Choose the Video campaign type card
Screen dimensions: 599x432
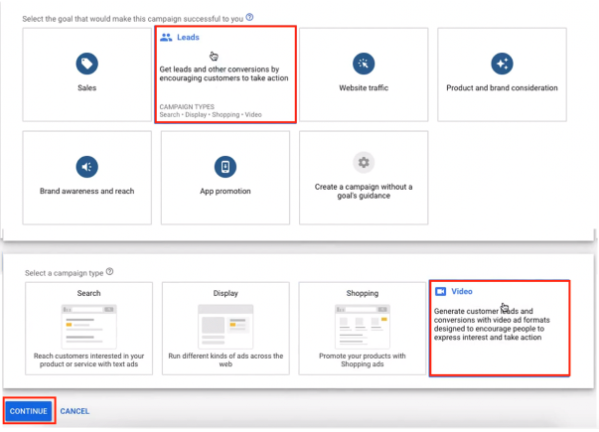click(x=500, y=328)
